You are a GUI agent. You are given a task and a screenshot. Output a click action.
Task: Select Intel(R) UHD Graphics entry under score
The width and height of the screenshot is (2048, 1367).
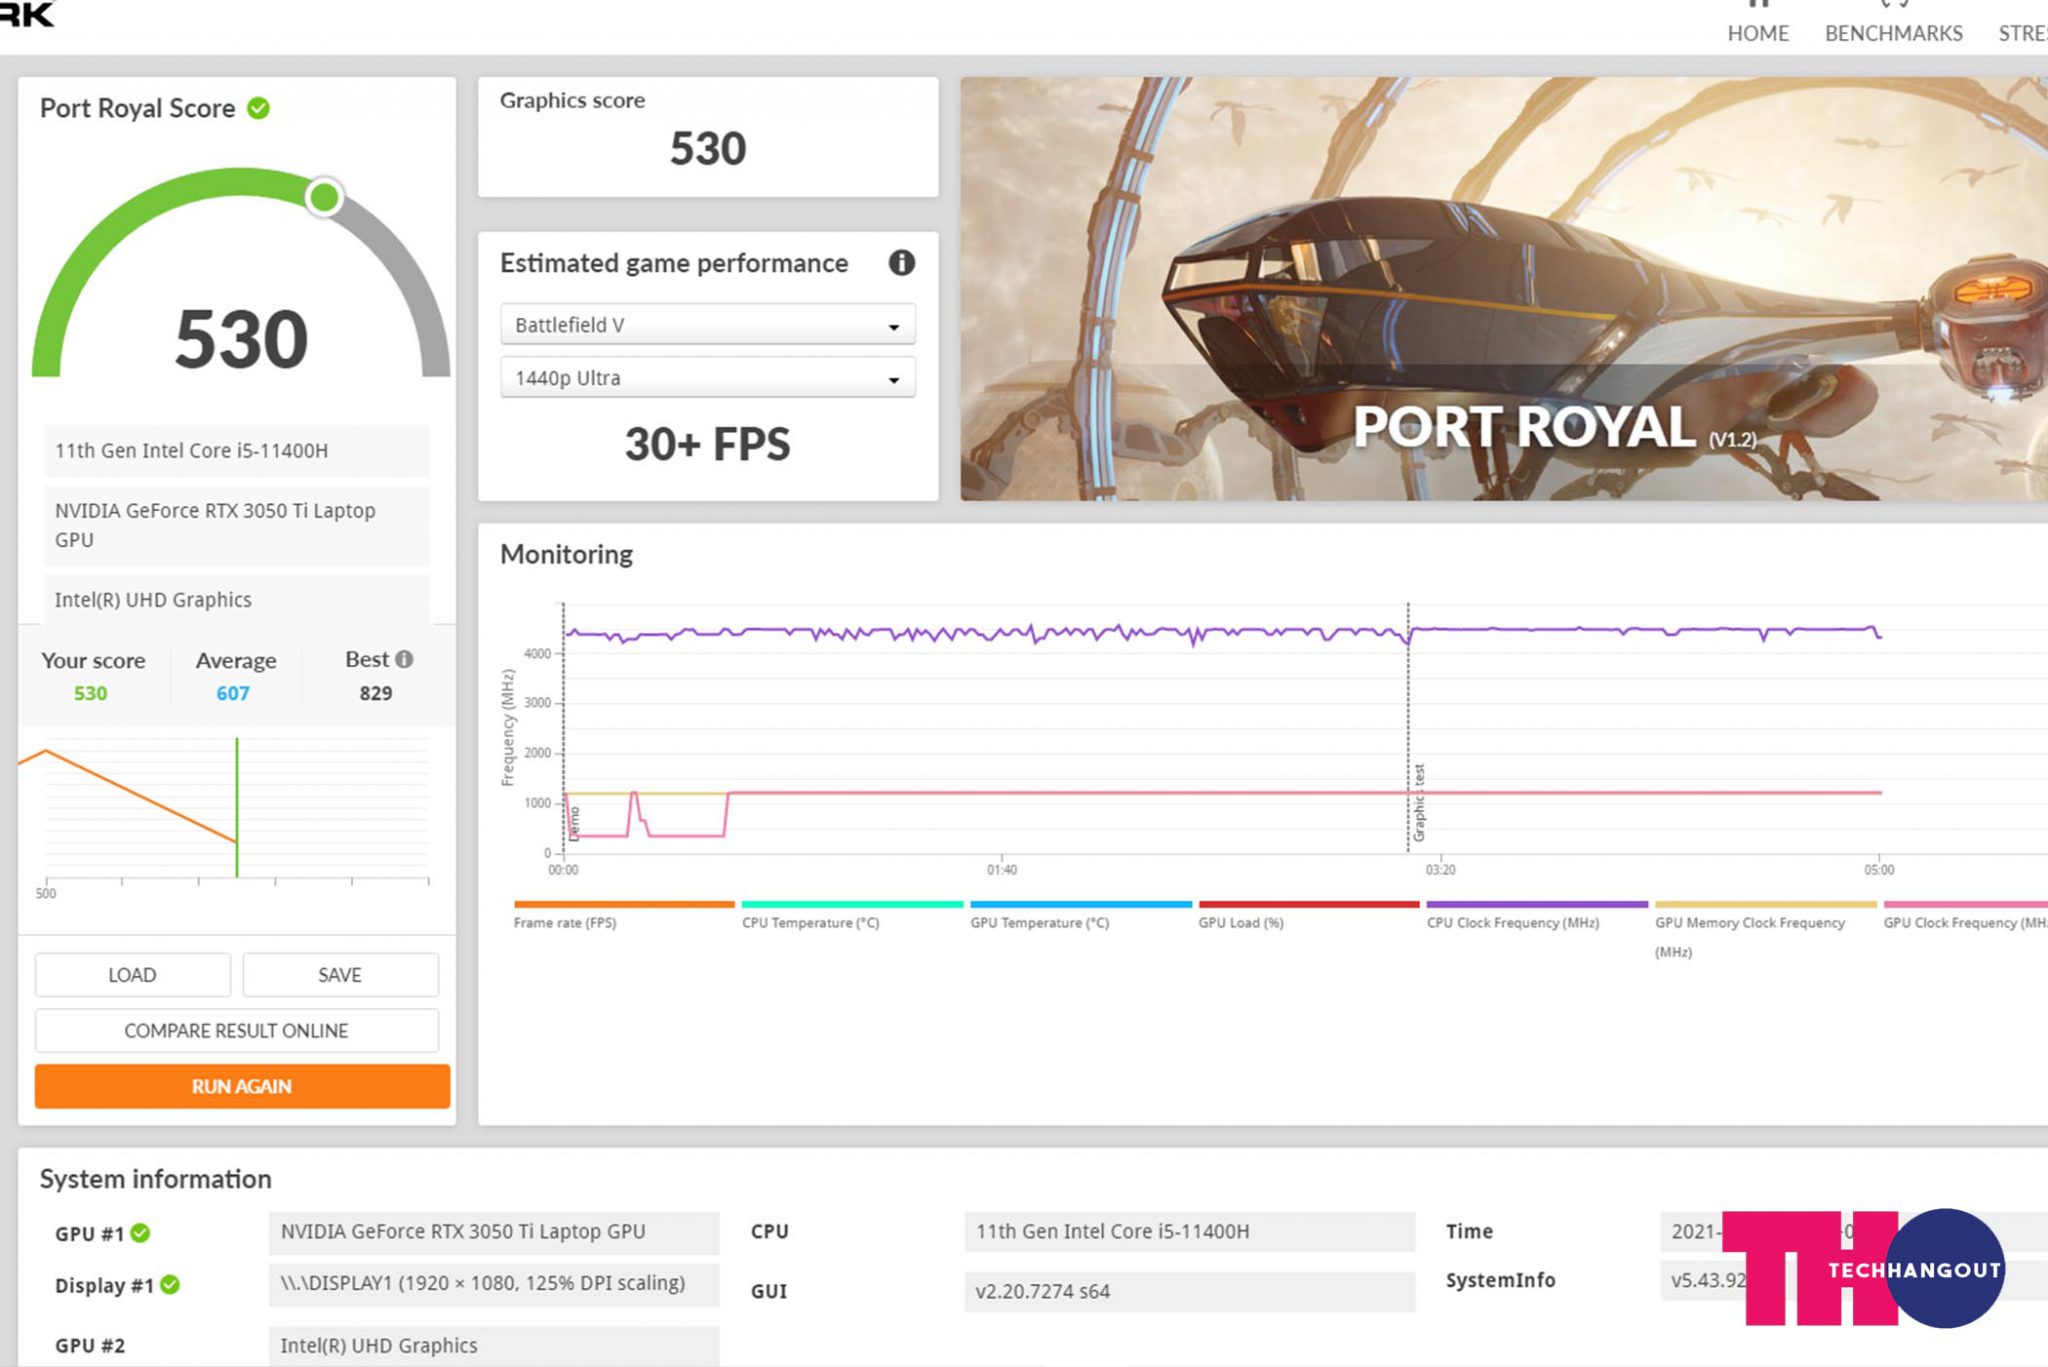point(237,600)
